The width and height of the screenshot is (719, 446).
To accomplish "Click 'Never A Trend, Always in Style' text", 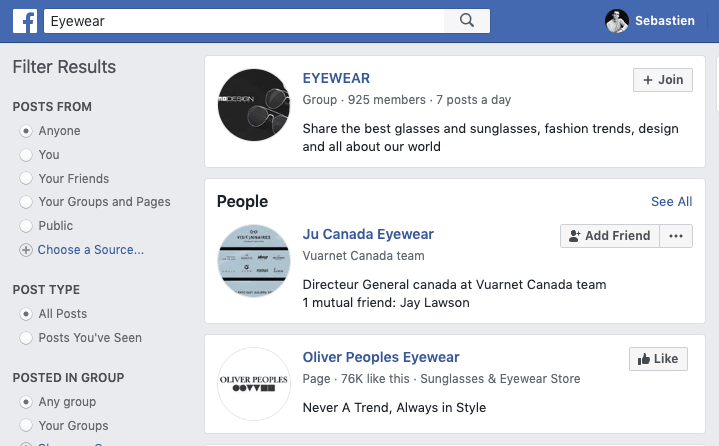I will (394, 407).
